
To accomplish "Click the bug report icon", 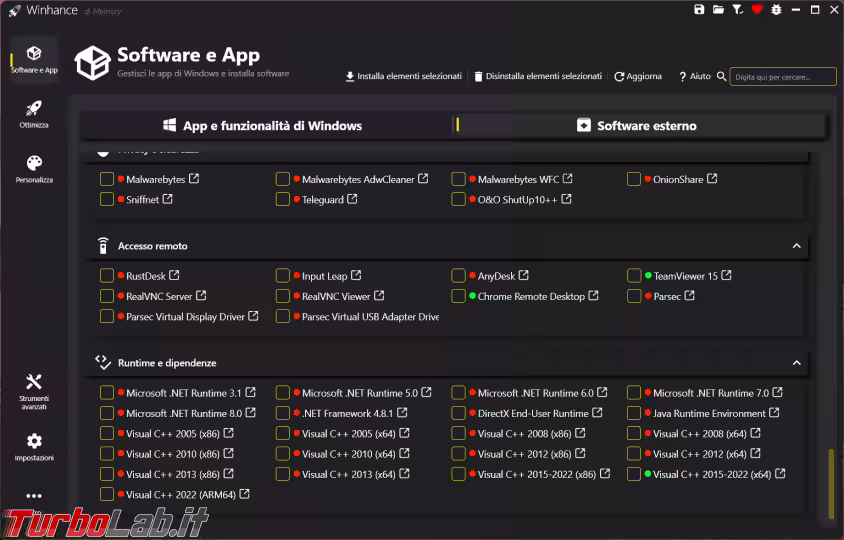I will tap(776, 10).
